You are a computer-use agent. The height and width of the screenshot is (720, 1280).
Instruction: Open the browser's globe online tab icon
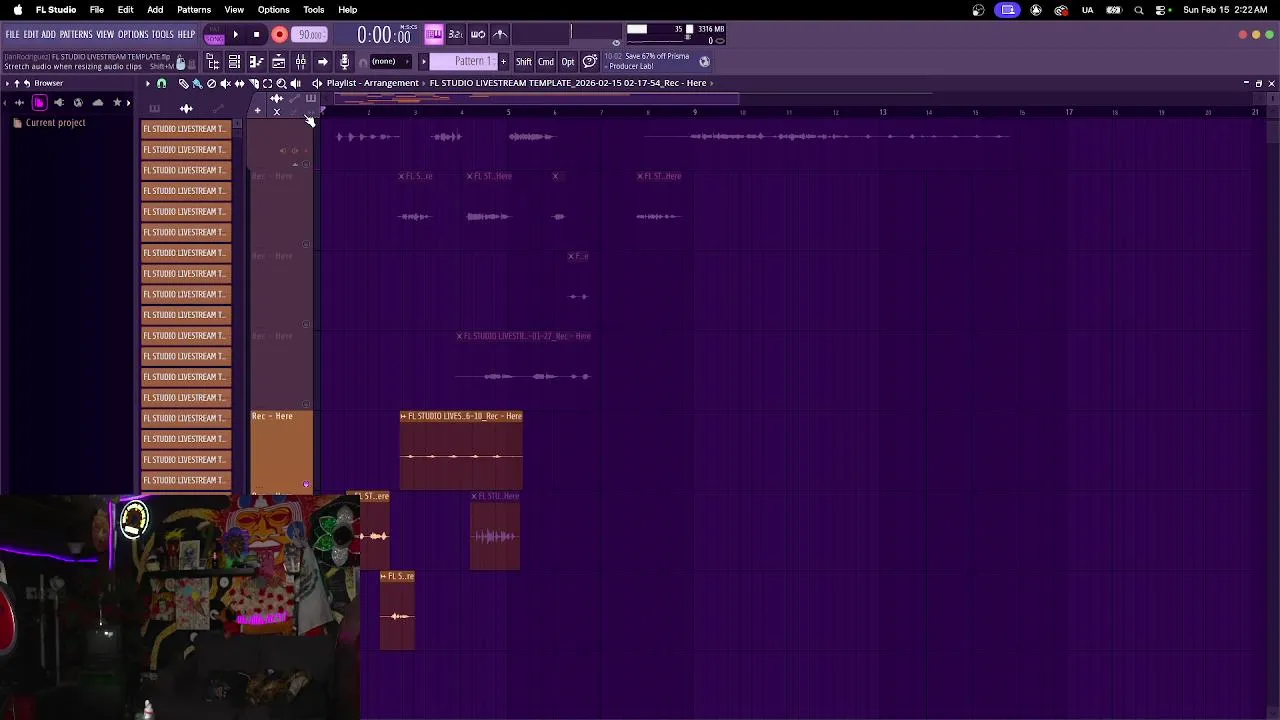click(78, 103)
